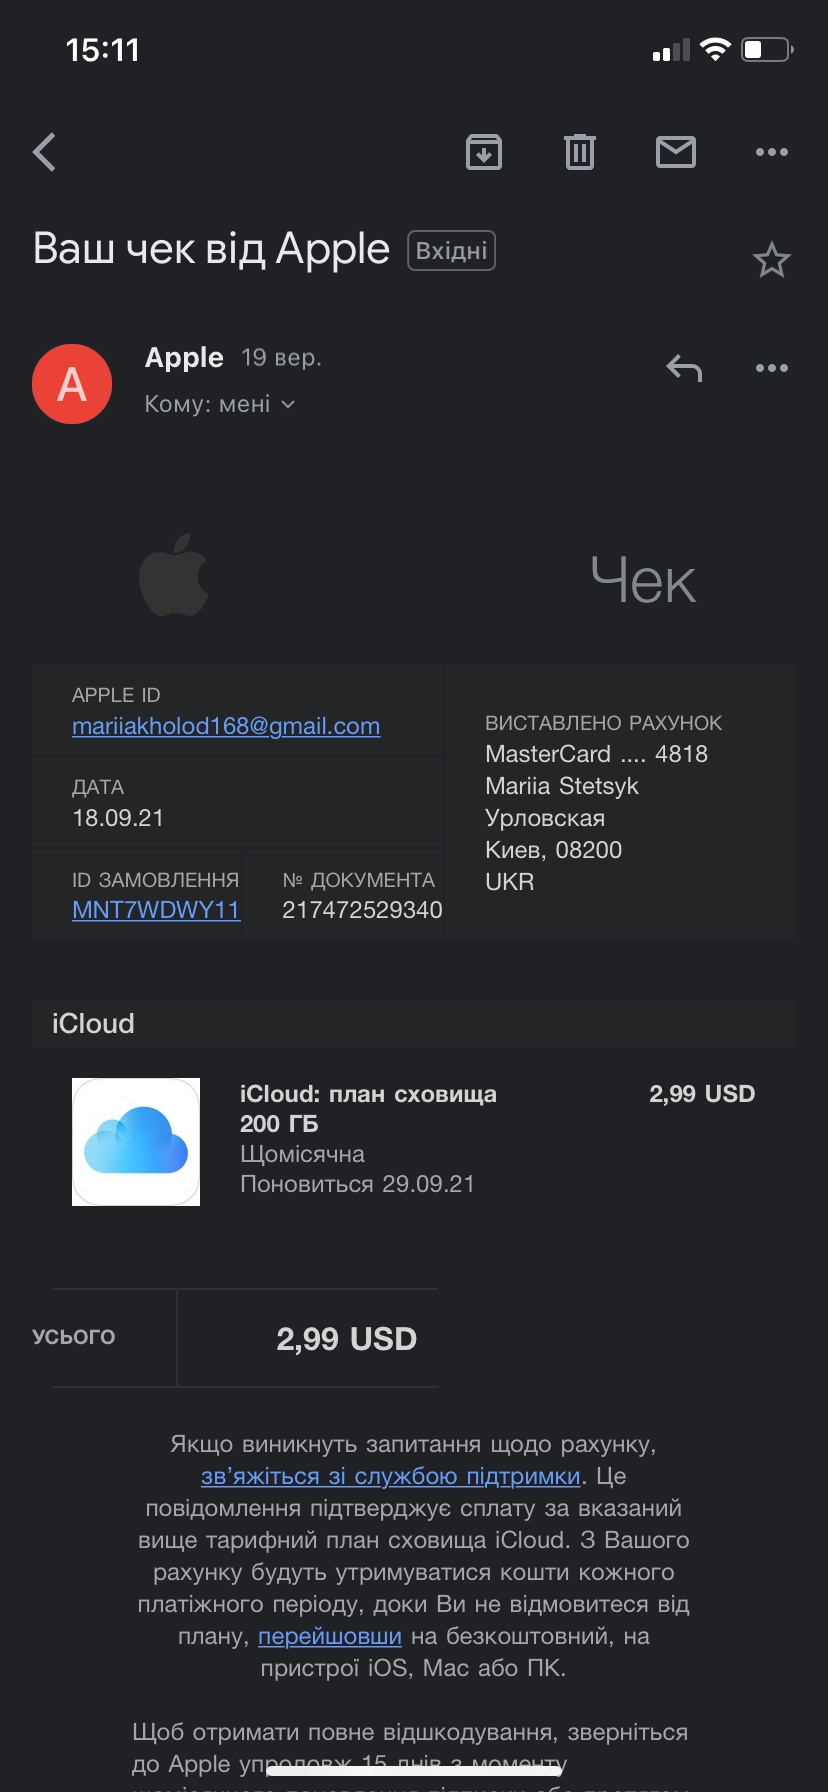
Task: Tap the cellular signal bars
Action: point(671,50)
